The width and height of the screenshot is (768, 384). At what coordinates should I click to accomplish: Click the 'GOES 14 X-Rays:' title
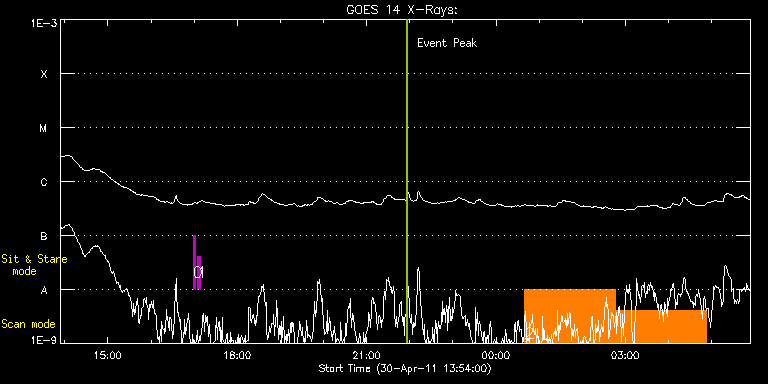coord(402,10)
